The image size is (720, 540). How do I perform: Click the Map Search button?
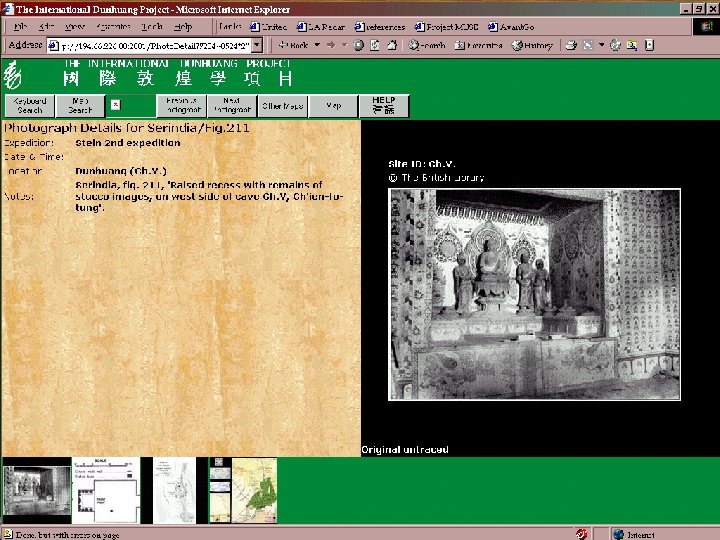(80, 106)
